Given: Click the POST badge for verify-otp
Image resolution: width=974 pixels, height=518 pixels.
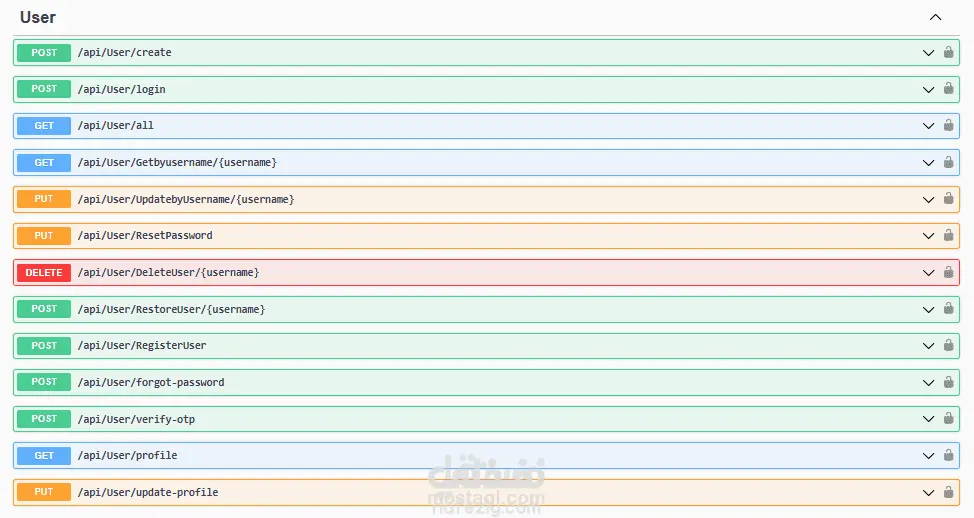Looking at the screenshot, I should coord(43,419).
